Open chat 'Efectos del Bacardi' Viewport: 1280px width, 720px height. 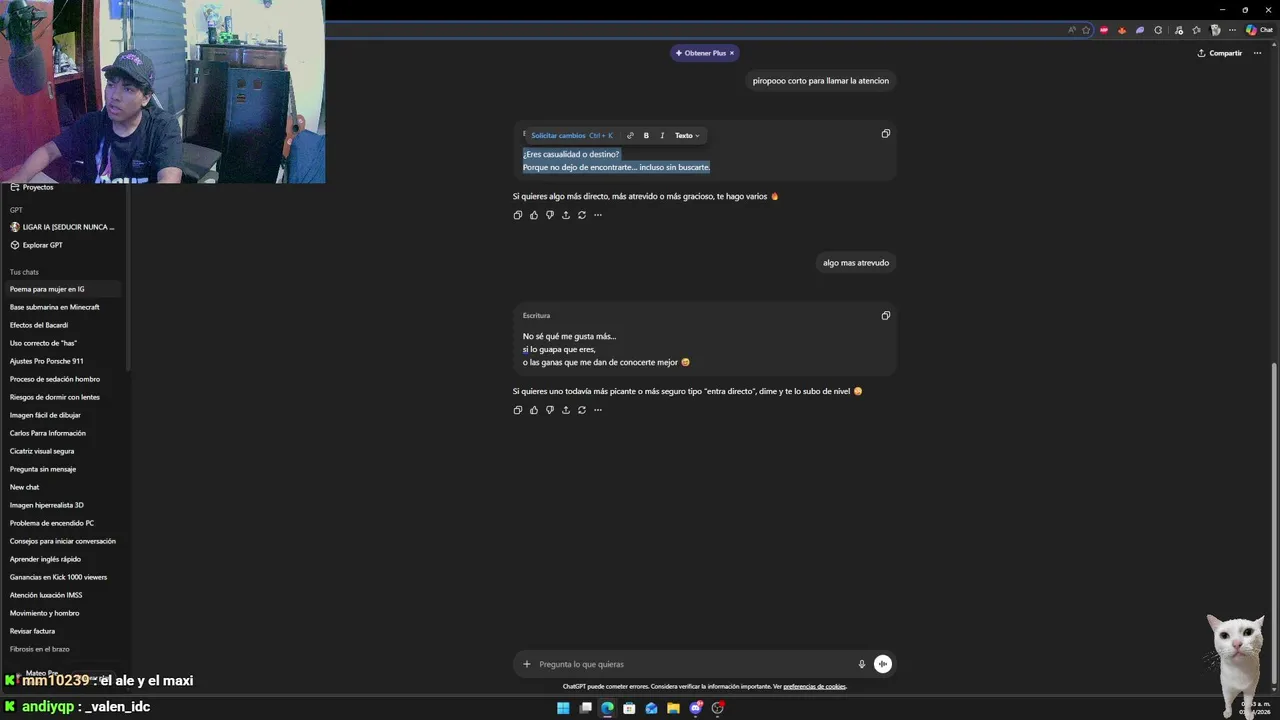point(64,325)
